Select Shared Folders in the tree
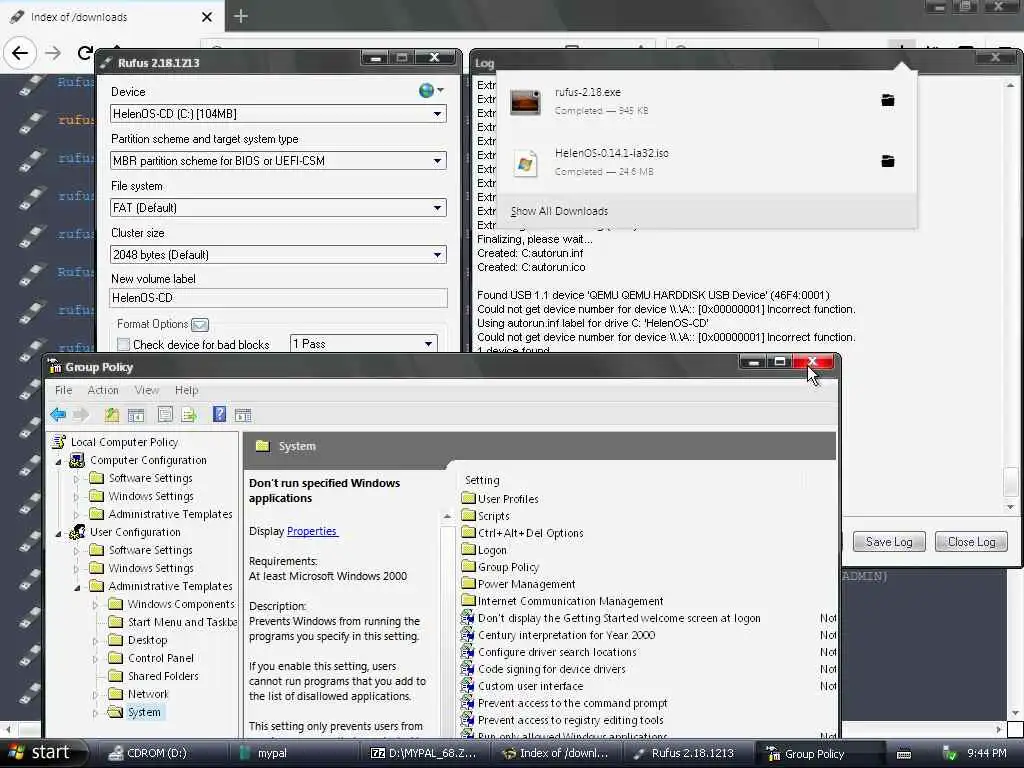Image resolution: width=1024 pixels, height=768 pixels. (163, 676)
